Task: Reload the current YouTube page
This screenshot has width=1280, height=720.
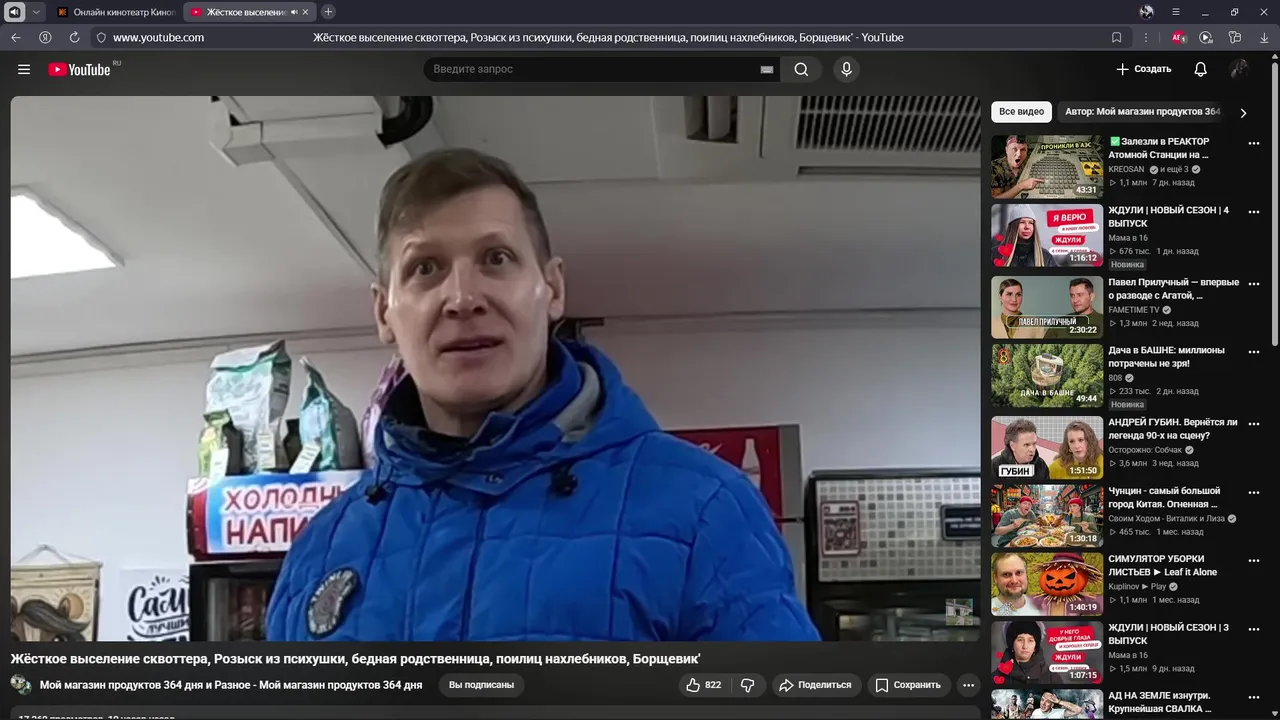Action: (x=74, y=37)
